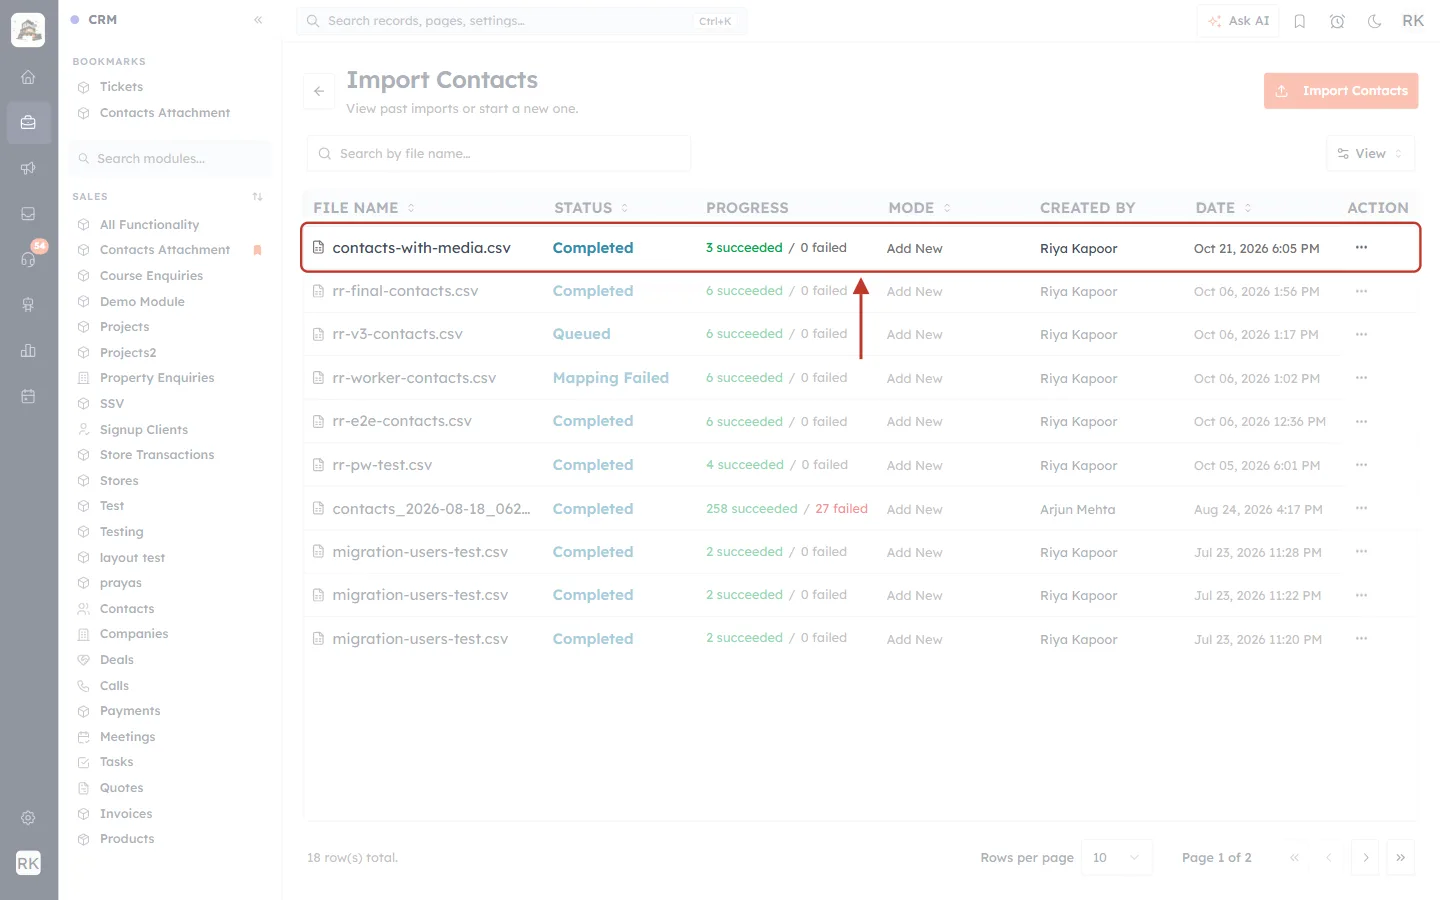The width and height of the screenshot is (1440, 900).
Task: Click the RK avatar at bottom of left rail
Action: (x=28, y=863)
